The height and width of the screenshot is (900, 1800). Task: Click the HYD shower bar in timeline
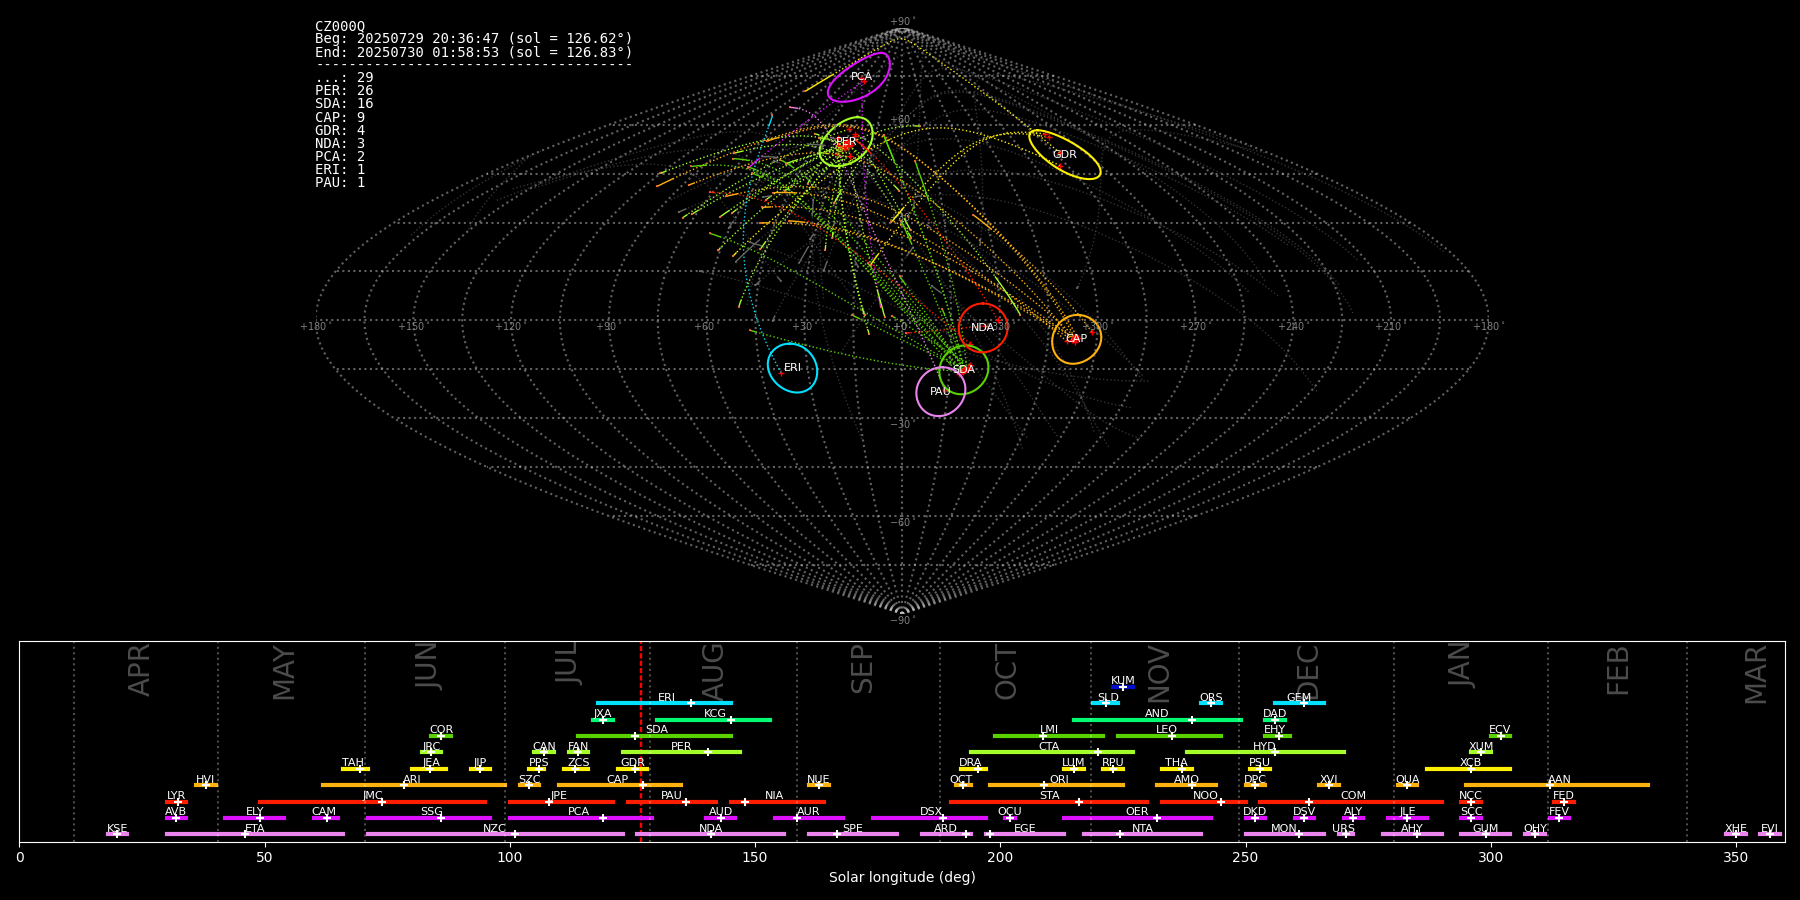pyautogui.click(x=1265, y=752)
